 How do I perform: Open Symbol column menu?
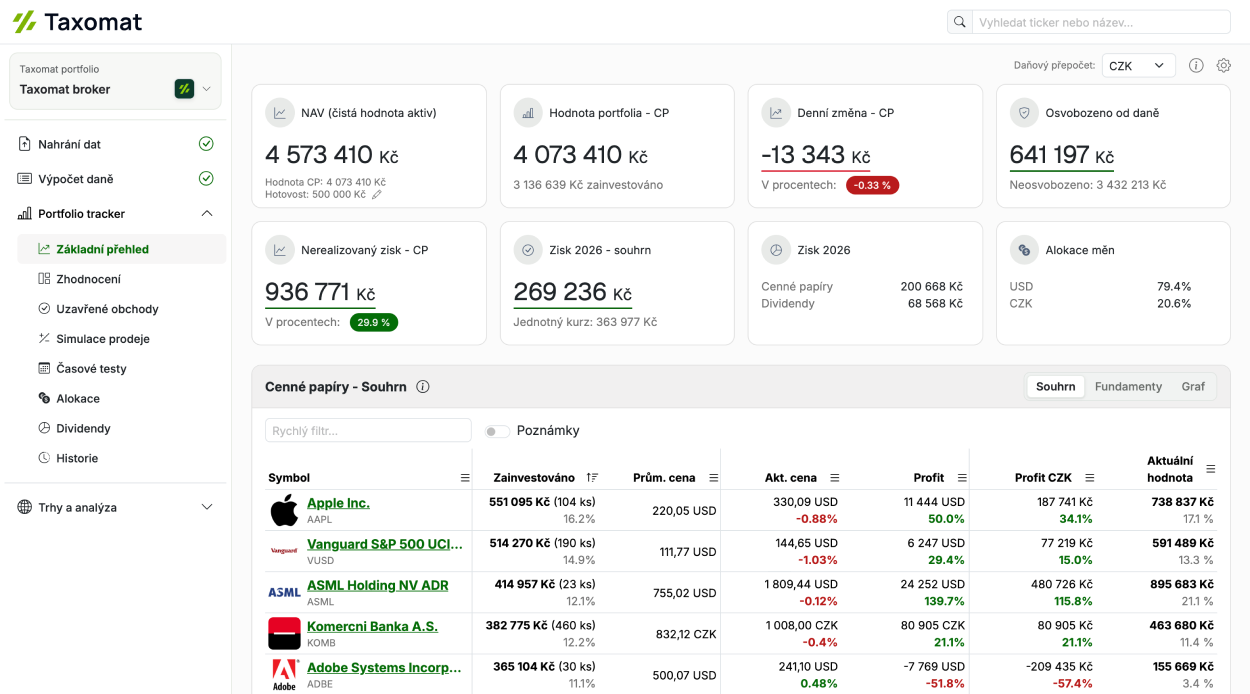pos(465,478)
